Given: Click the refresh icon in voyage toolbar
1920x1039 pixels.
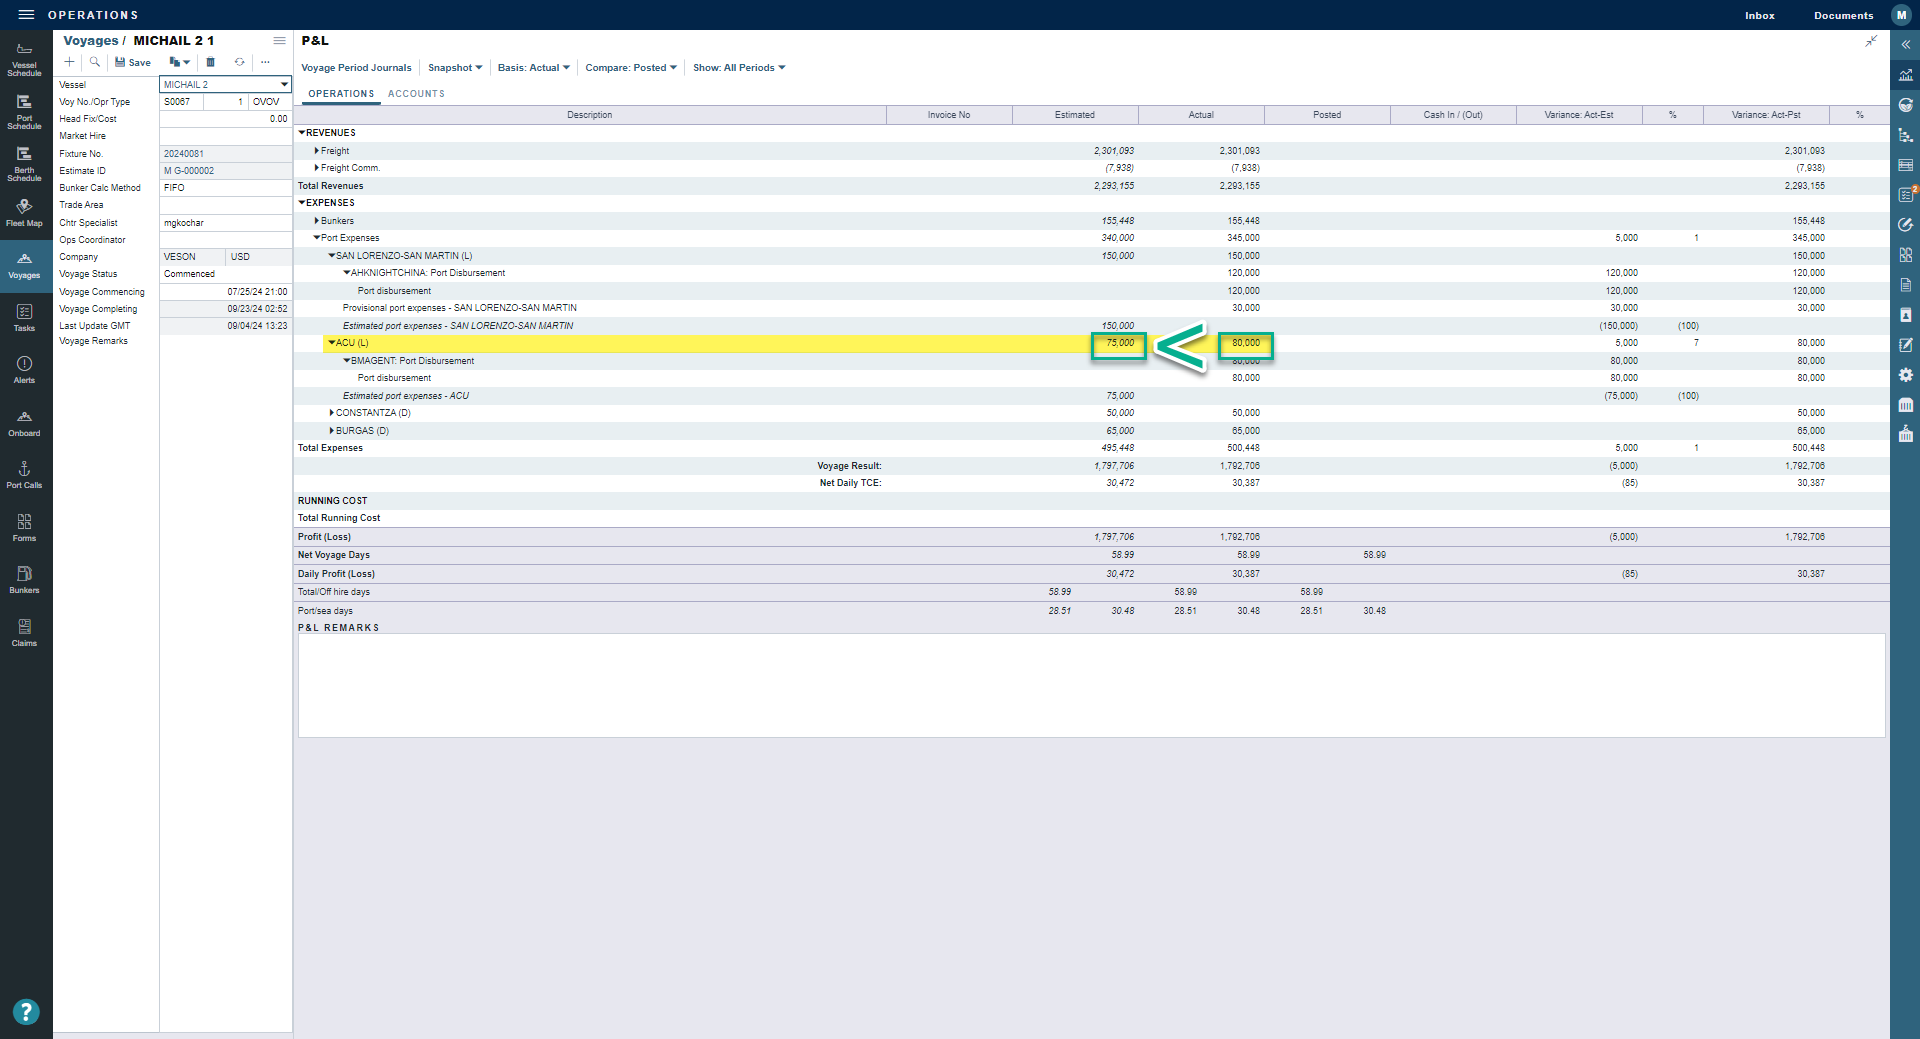Looking at the screenshot, I should 239,62.
